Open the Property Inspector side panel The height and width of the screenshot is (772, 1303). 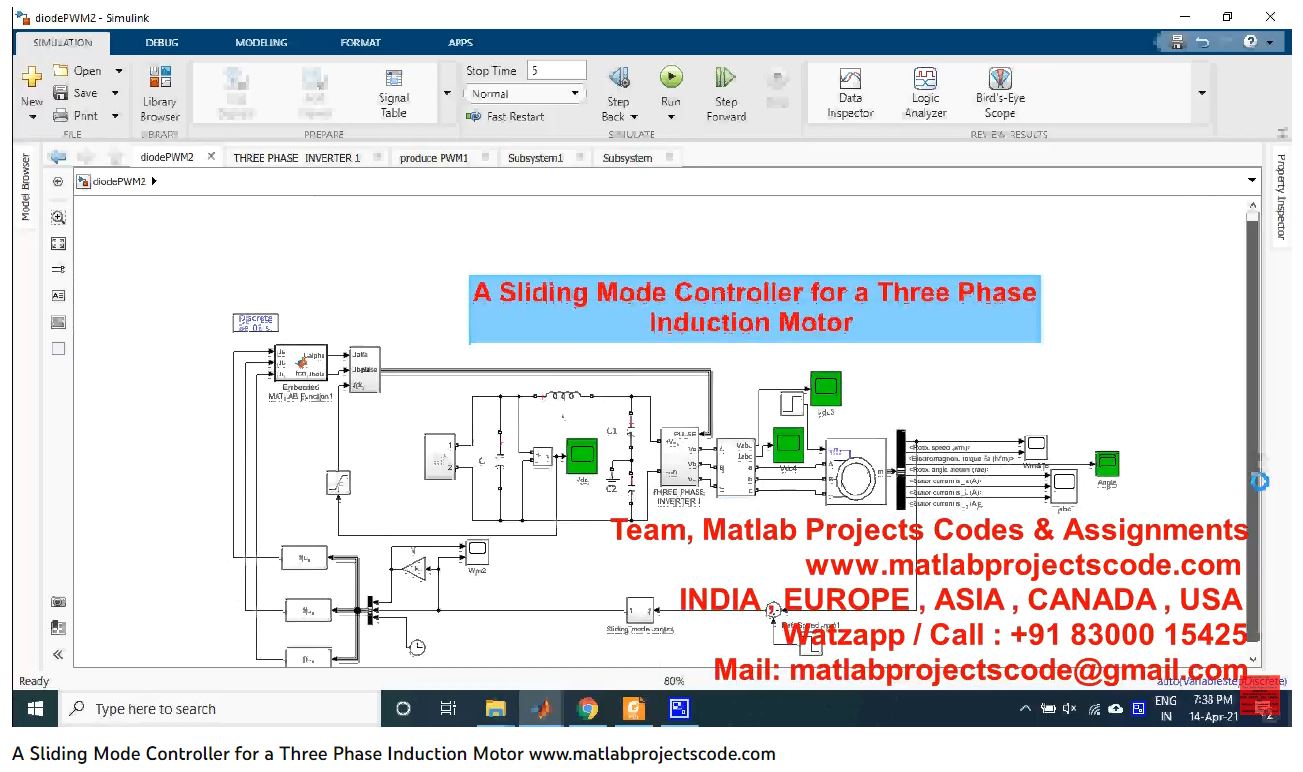[1280, 197]
